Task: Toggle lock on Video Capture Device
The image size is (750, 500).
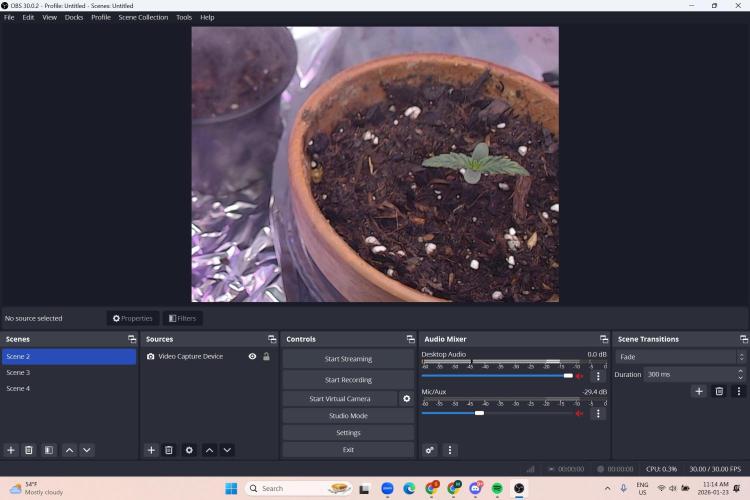Action: click(266, 356)
